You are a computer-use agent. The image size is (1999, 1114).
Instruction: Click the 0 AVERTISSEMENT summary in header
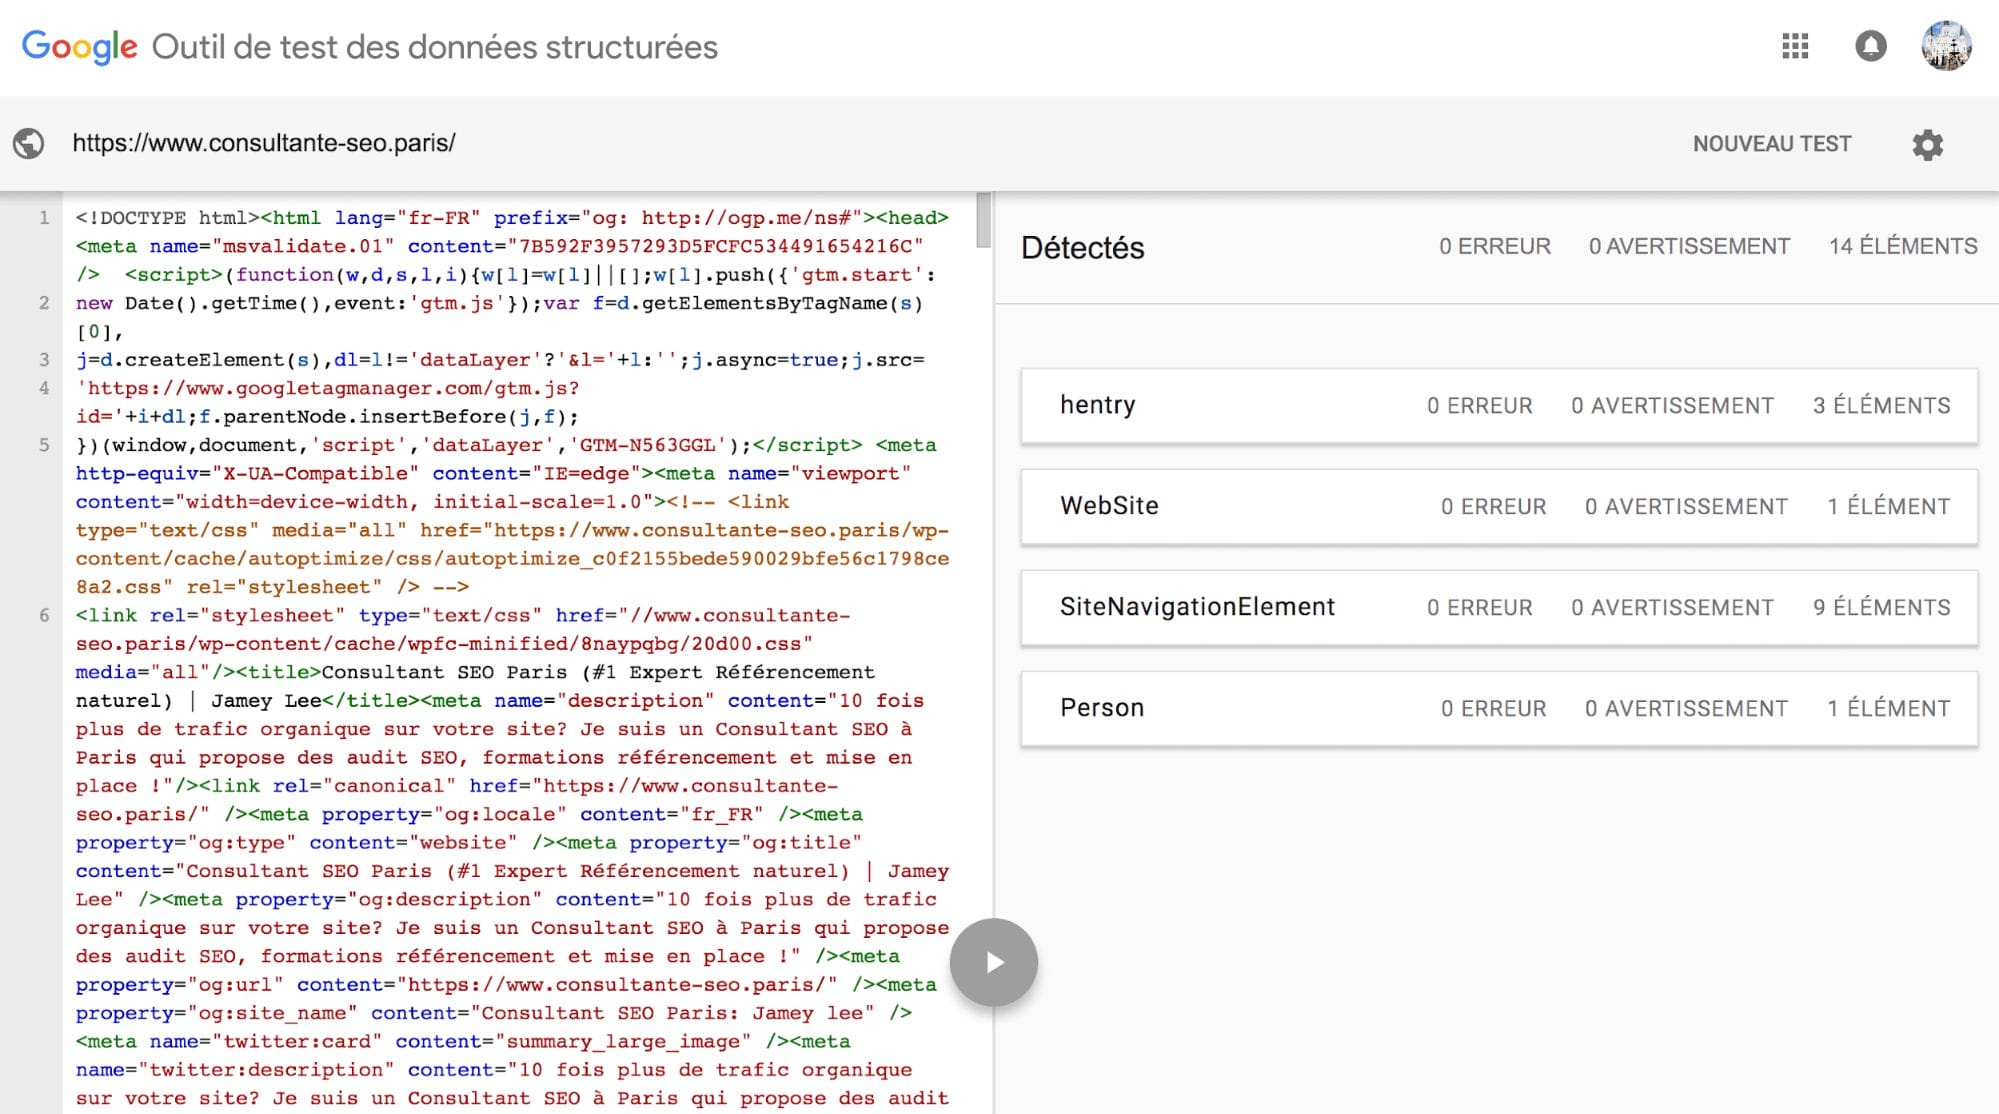pyautogui.click(x=1688, y=247)
